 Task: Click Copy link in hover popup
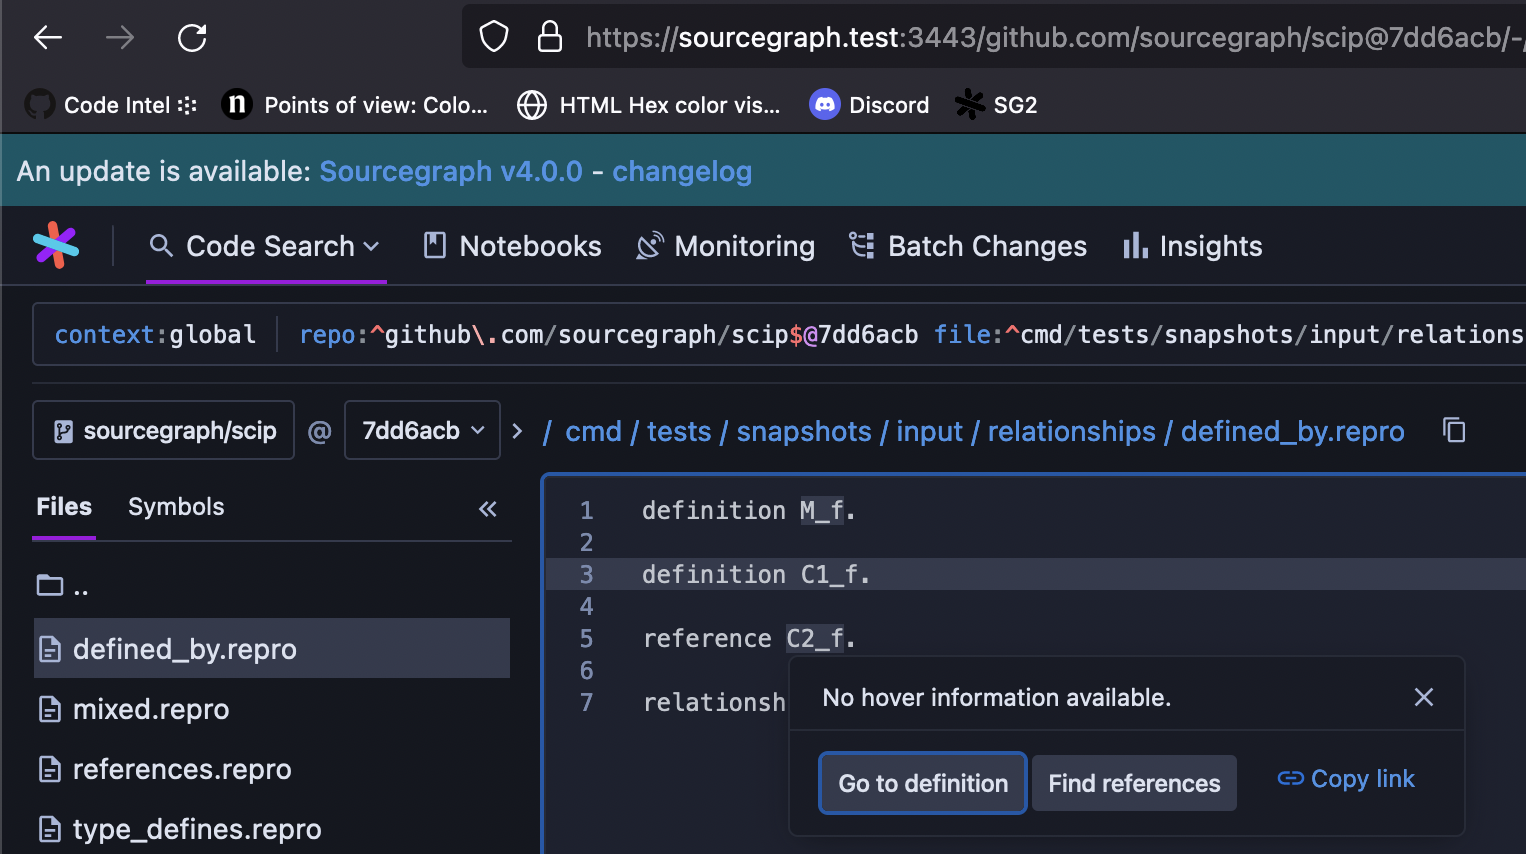(1346, 779)
